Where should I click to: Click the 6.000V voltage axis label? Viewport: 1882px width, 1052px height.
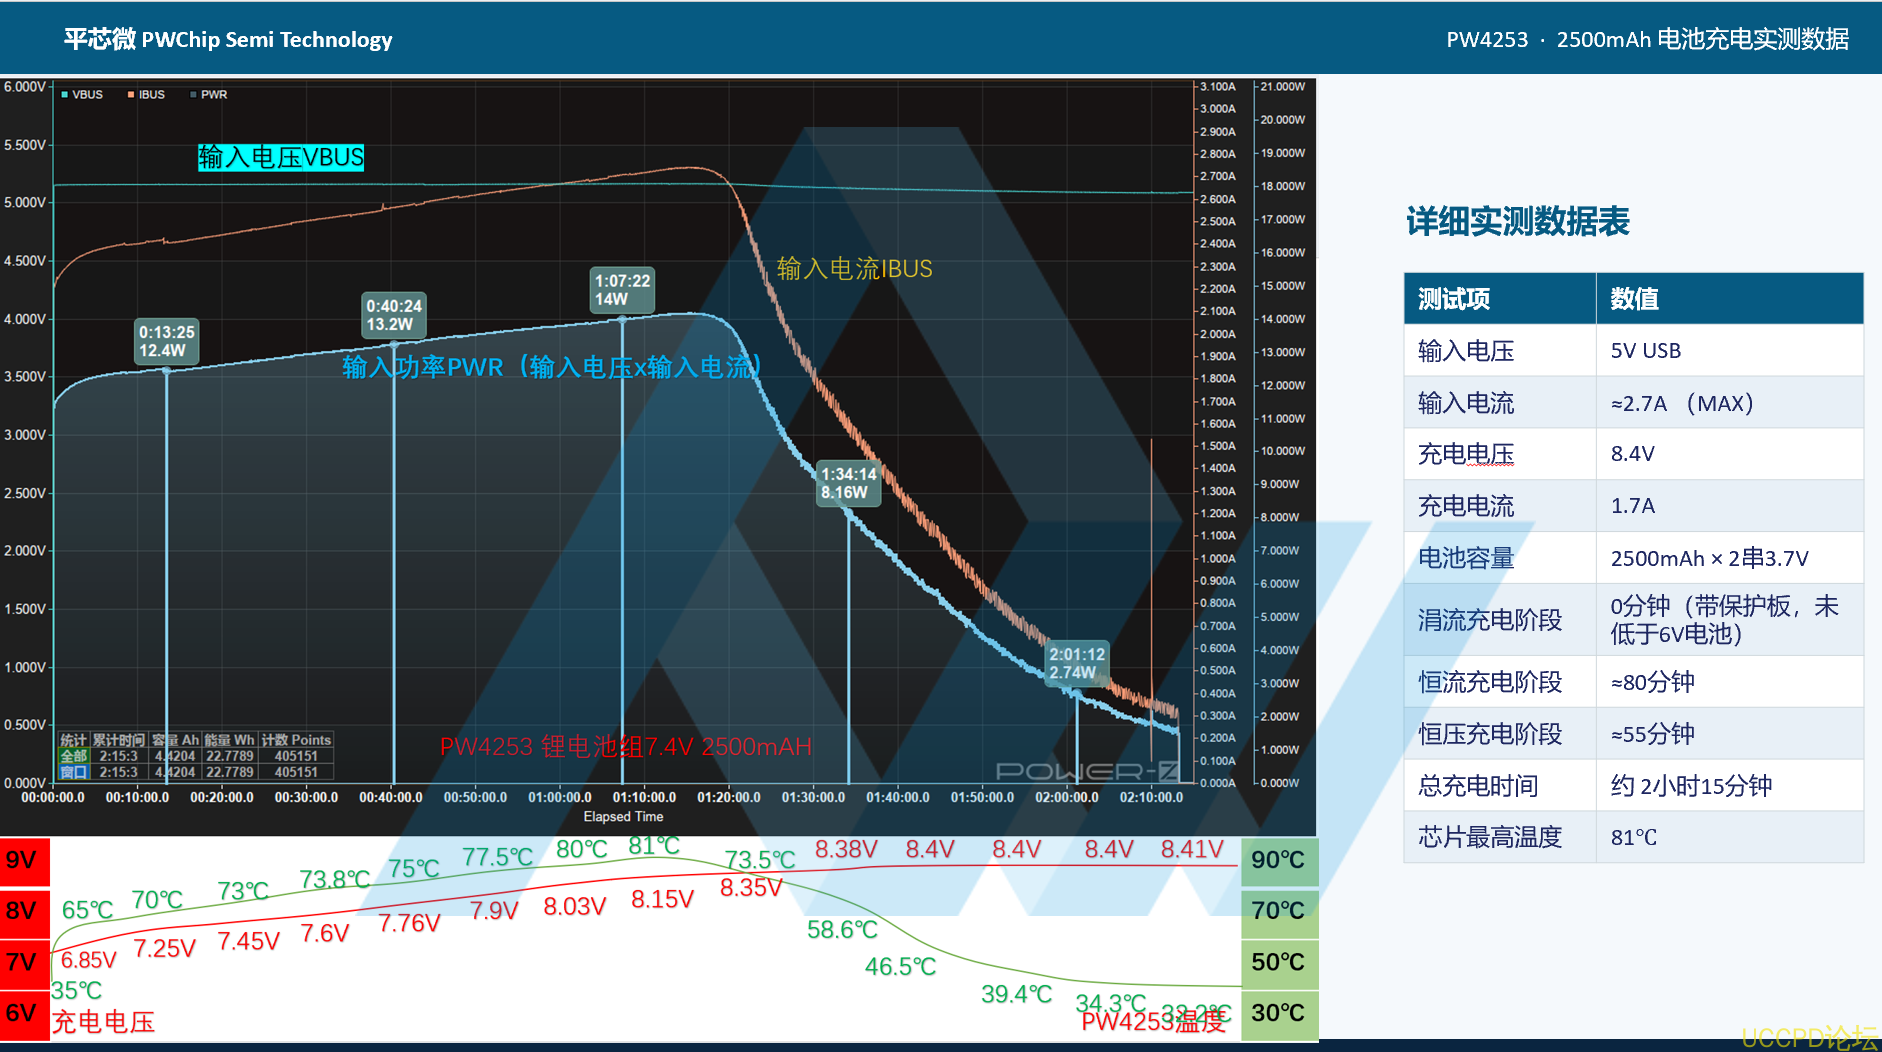click(x=25, y=87)
